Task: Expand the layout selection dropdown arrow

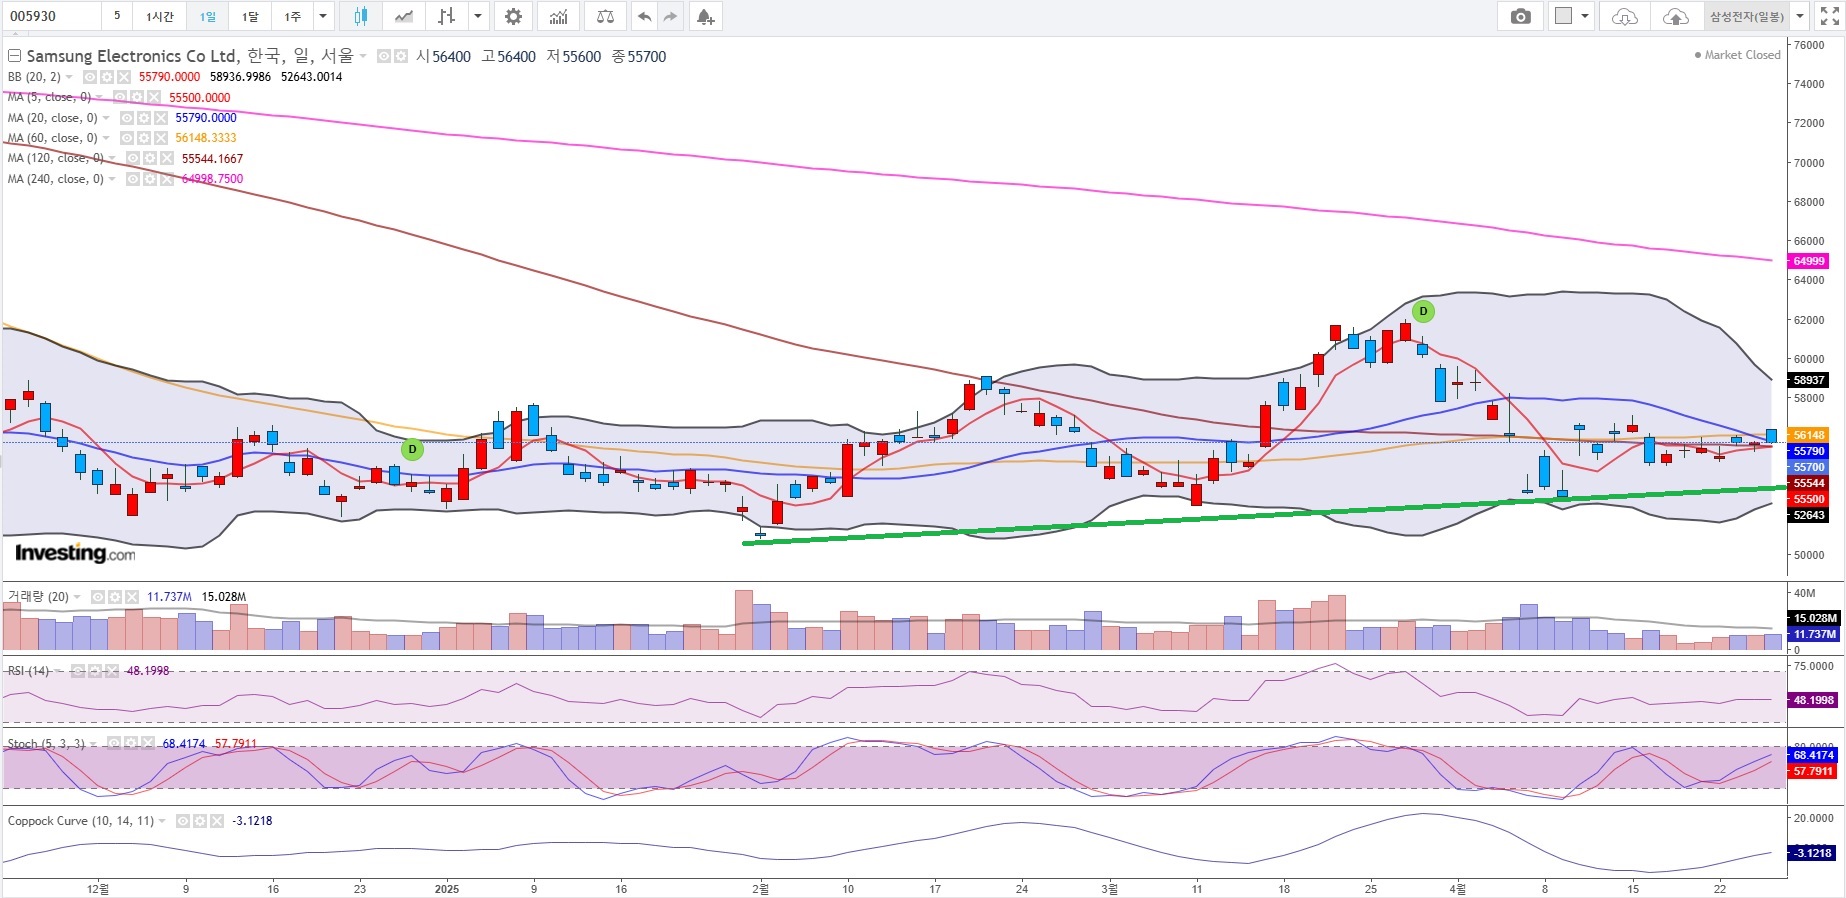Action: 1585,16
